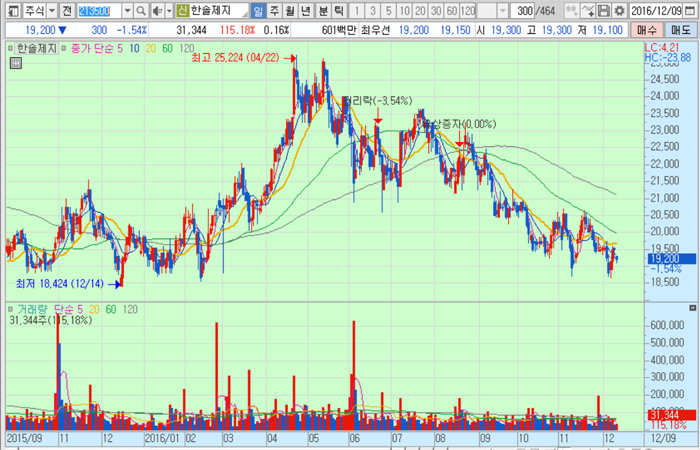Viewport: 700px width, 450px height.
Task: Select the yearly (년) period tab
Action: coord(306,10)
